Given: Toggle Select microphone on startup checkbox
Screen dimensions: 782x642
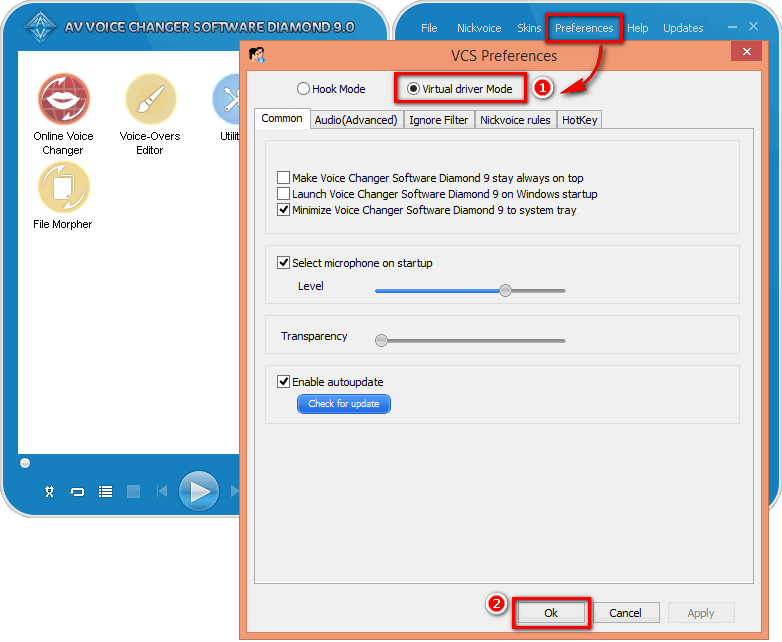Looking at the screenshot, I should click(283, 262).
